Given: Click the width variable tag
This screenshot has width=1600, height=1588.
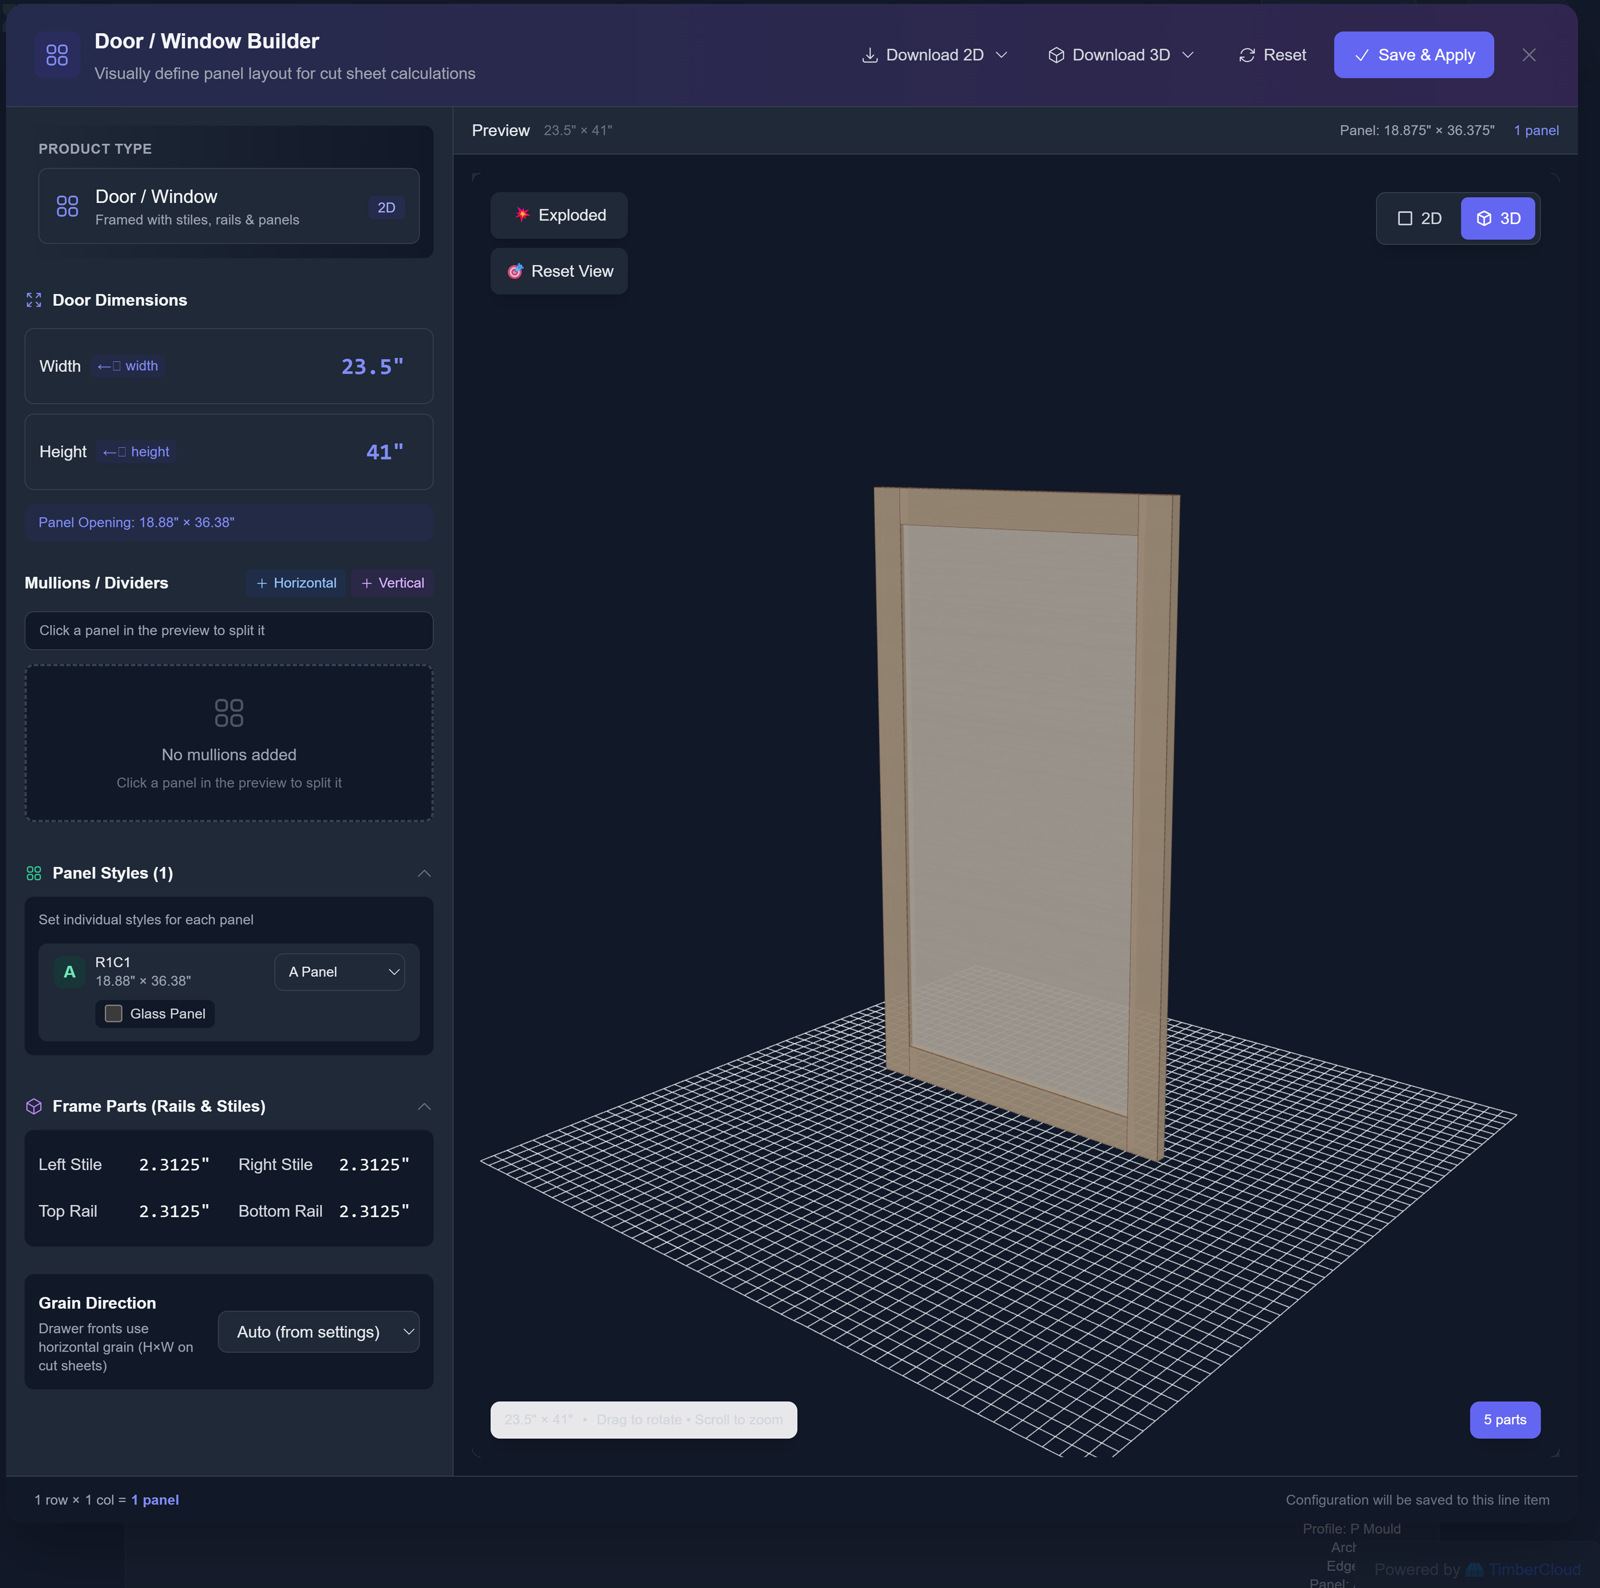Looking at the screenshot, I should point(128,366).
